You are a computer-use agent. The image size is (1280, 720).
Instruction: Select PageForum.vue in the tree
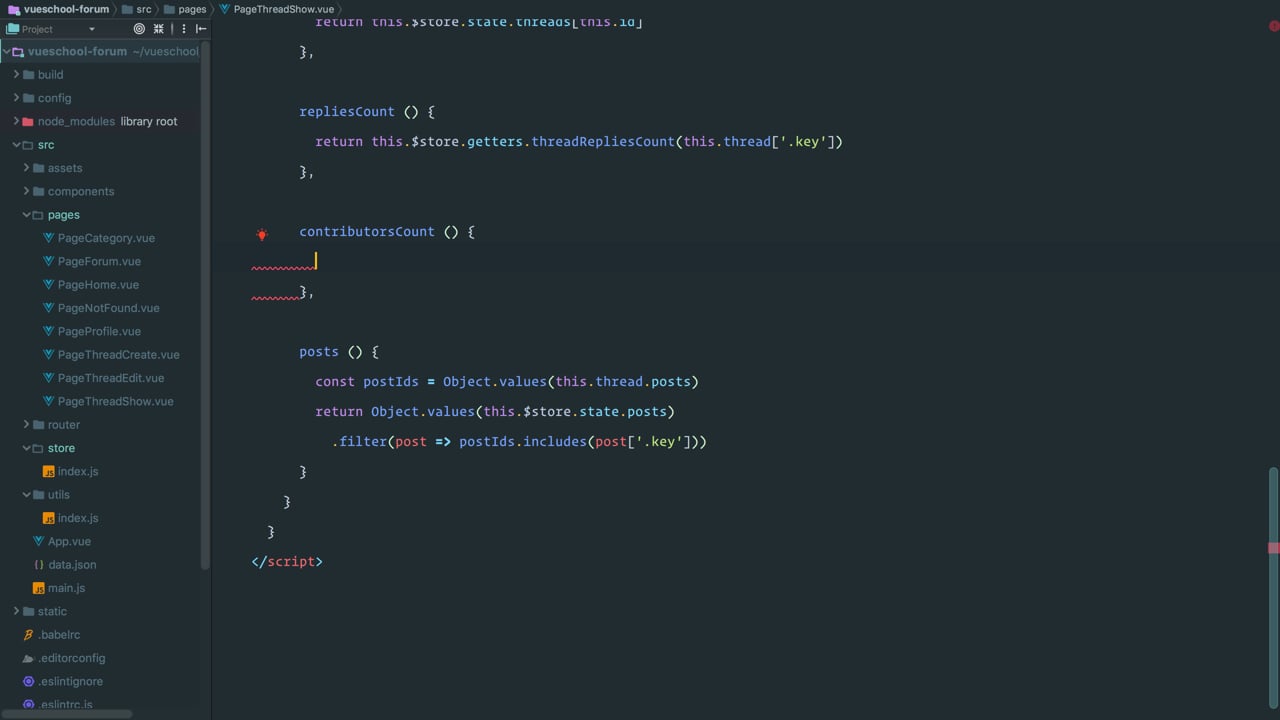[99, 261]
